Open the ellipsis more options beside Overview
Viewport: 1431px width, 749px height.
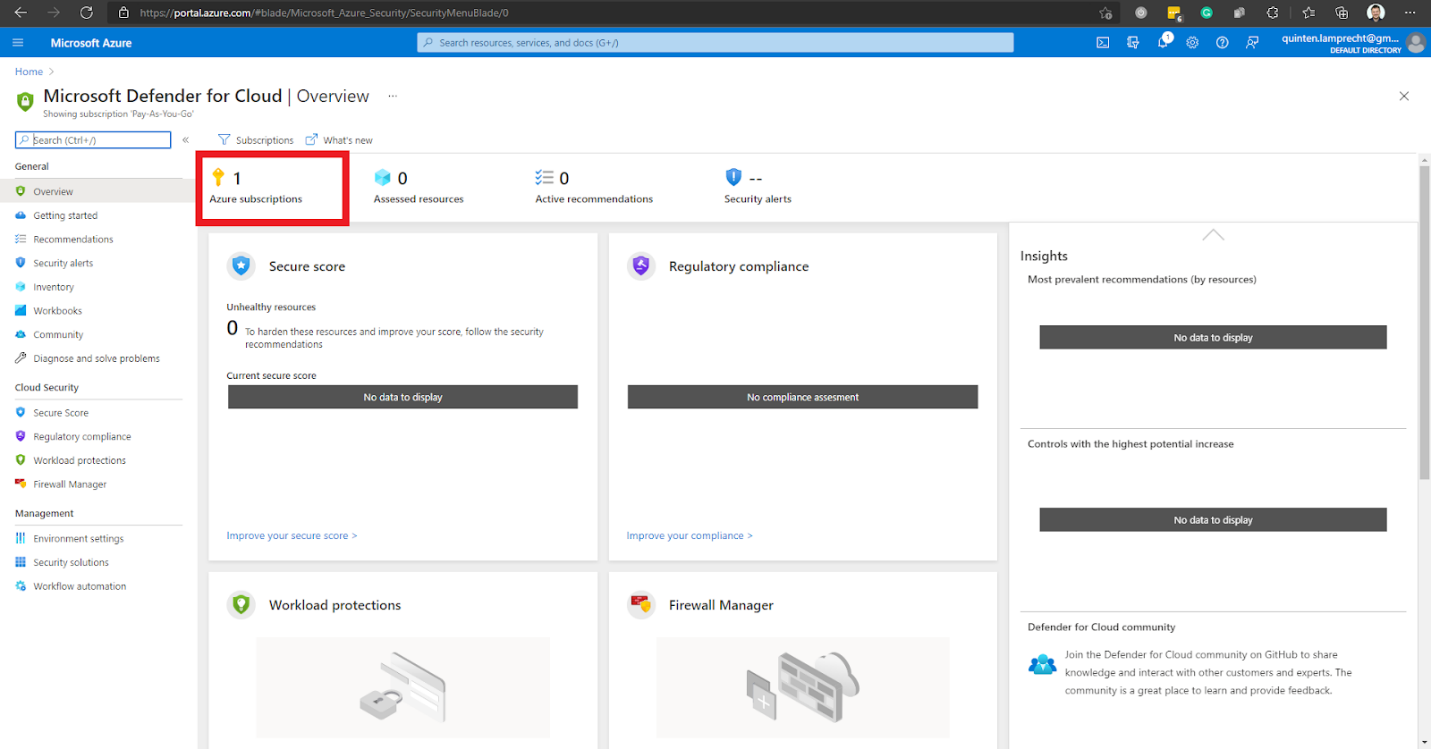(393, 96)
